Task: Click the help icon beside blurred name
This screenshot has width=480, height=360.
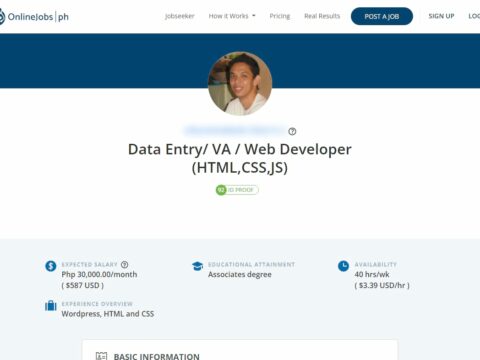Action: (292, 131)
